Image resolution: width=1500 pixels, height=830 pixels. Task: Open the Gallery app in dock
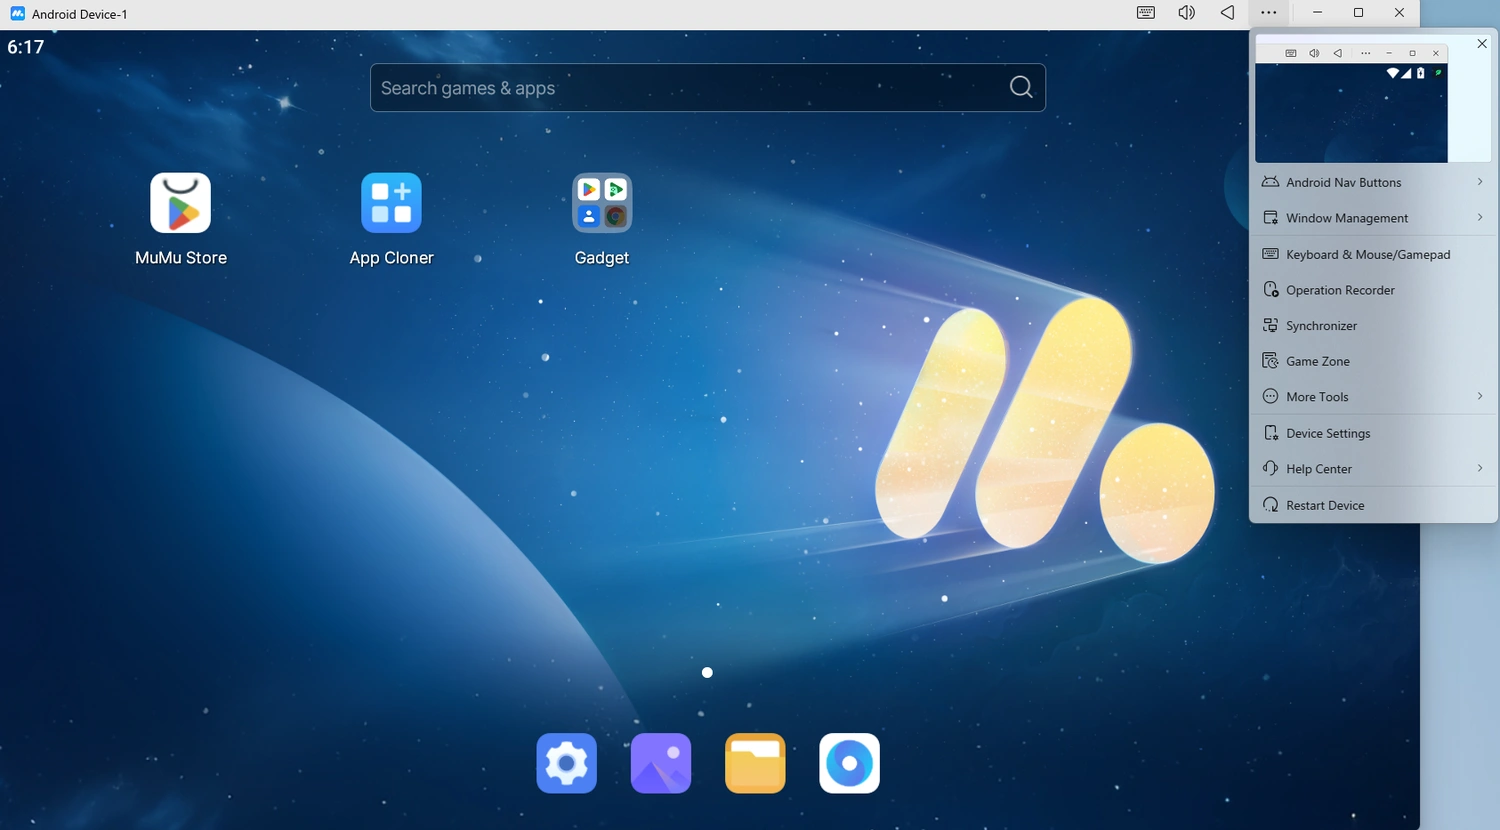point(661,763)
